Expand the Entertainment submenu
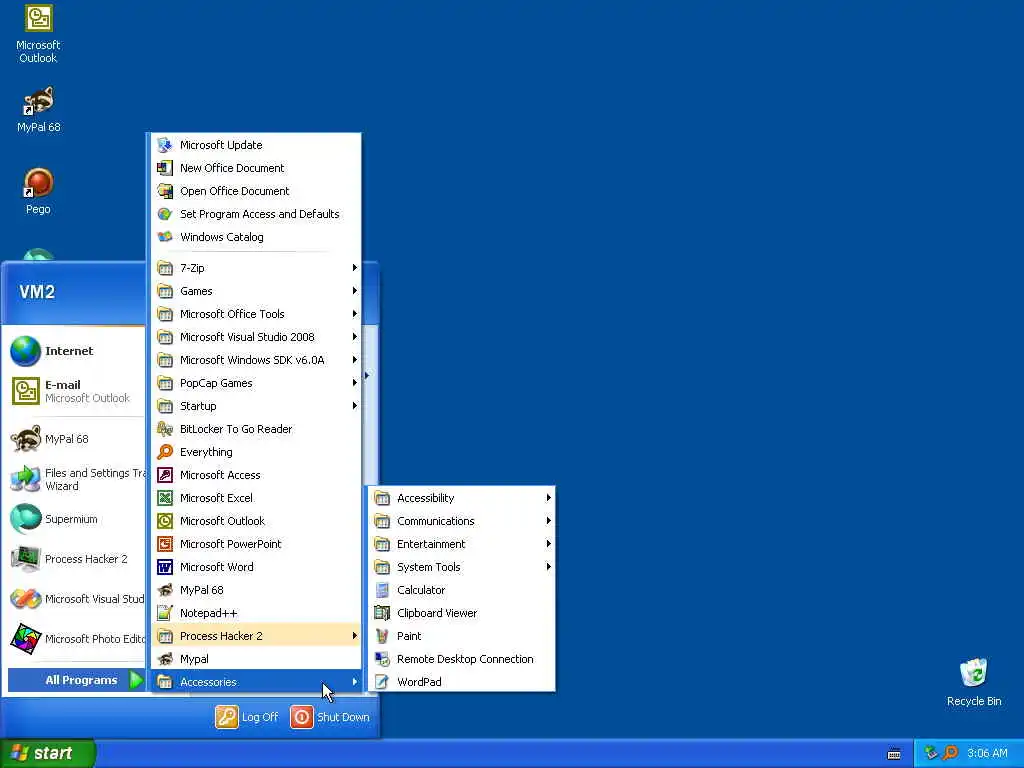The image size is (1024, 768). pos(462,544)
